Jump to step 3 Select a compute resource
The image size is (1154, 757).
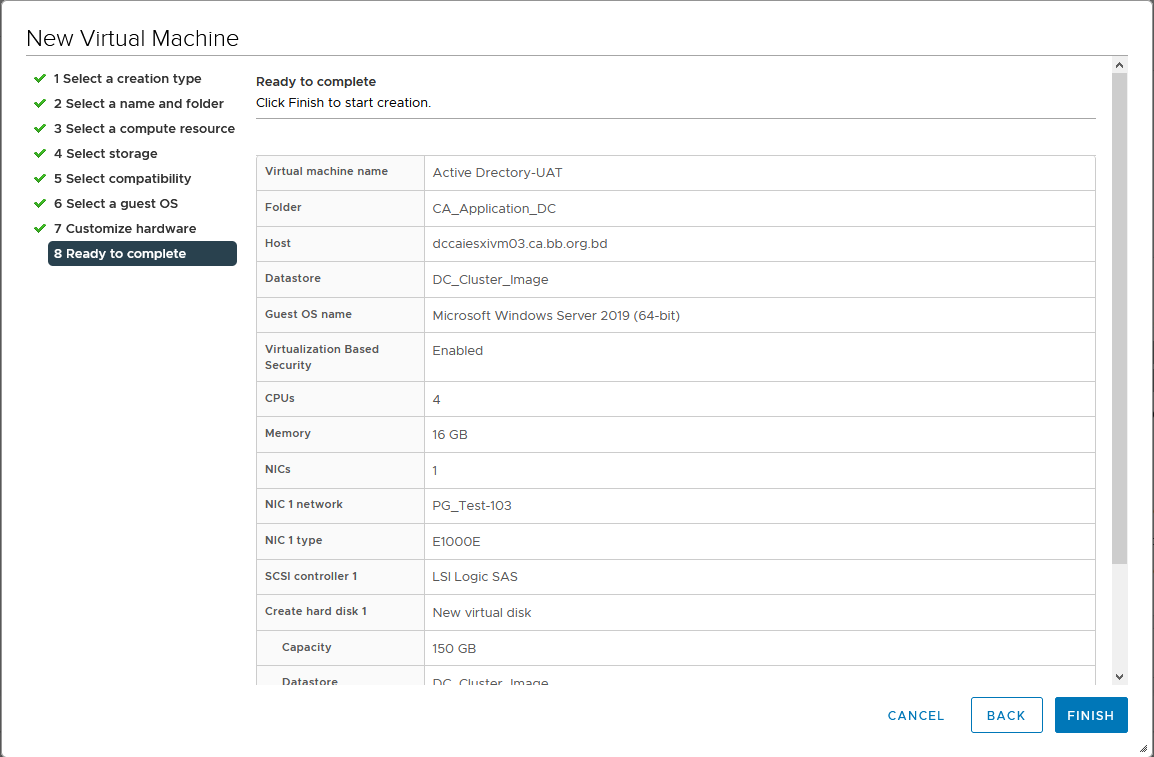(144, 129)
